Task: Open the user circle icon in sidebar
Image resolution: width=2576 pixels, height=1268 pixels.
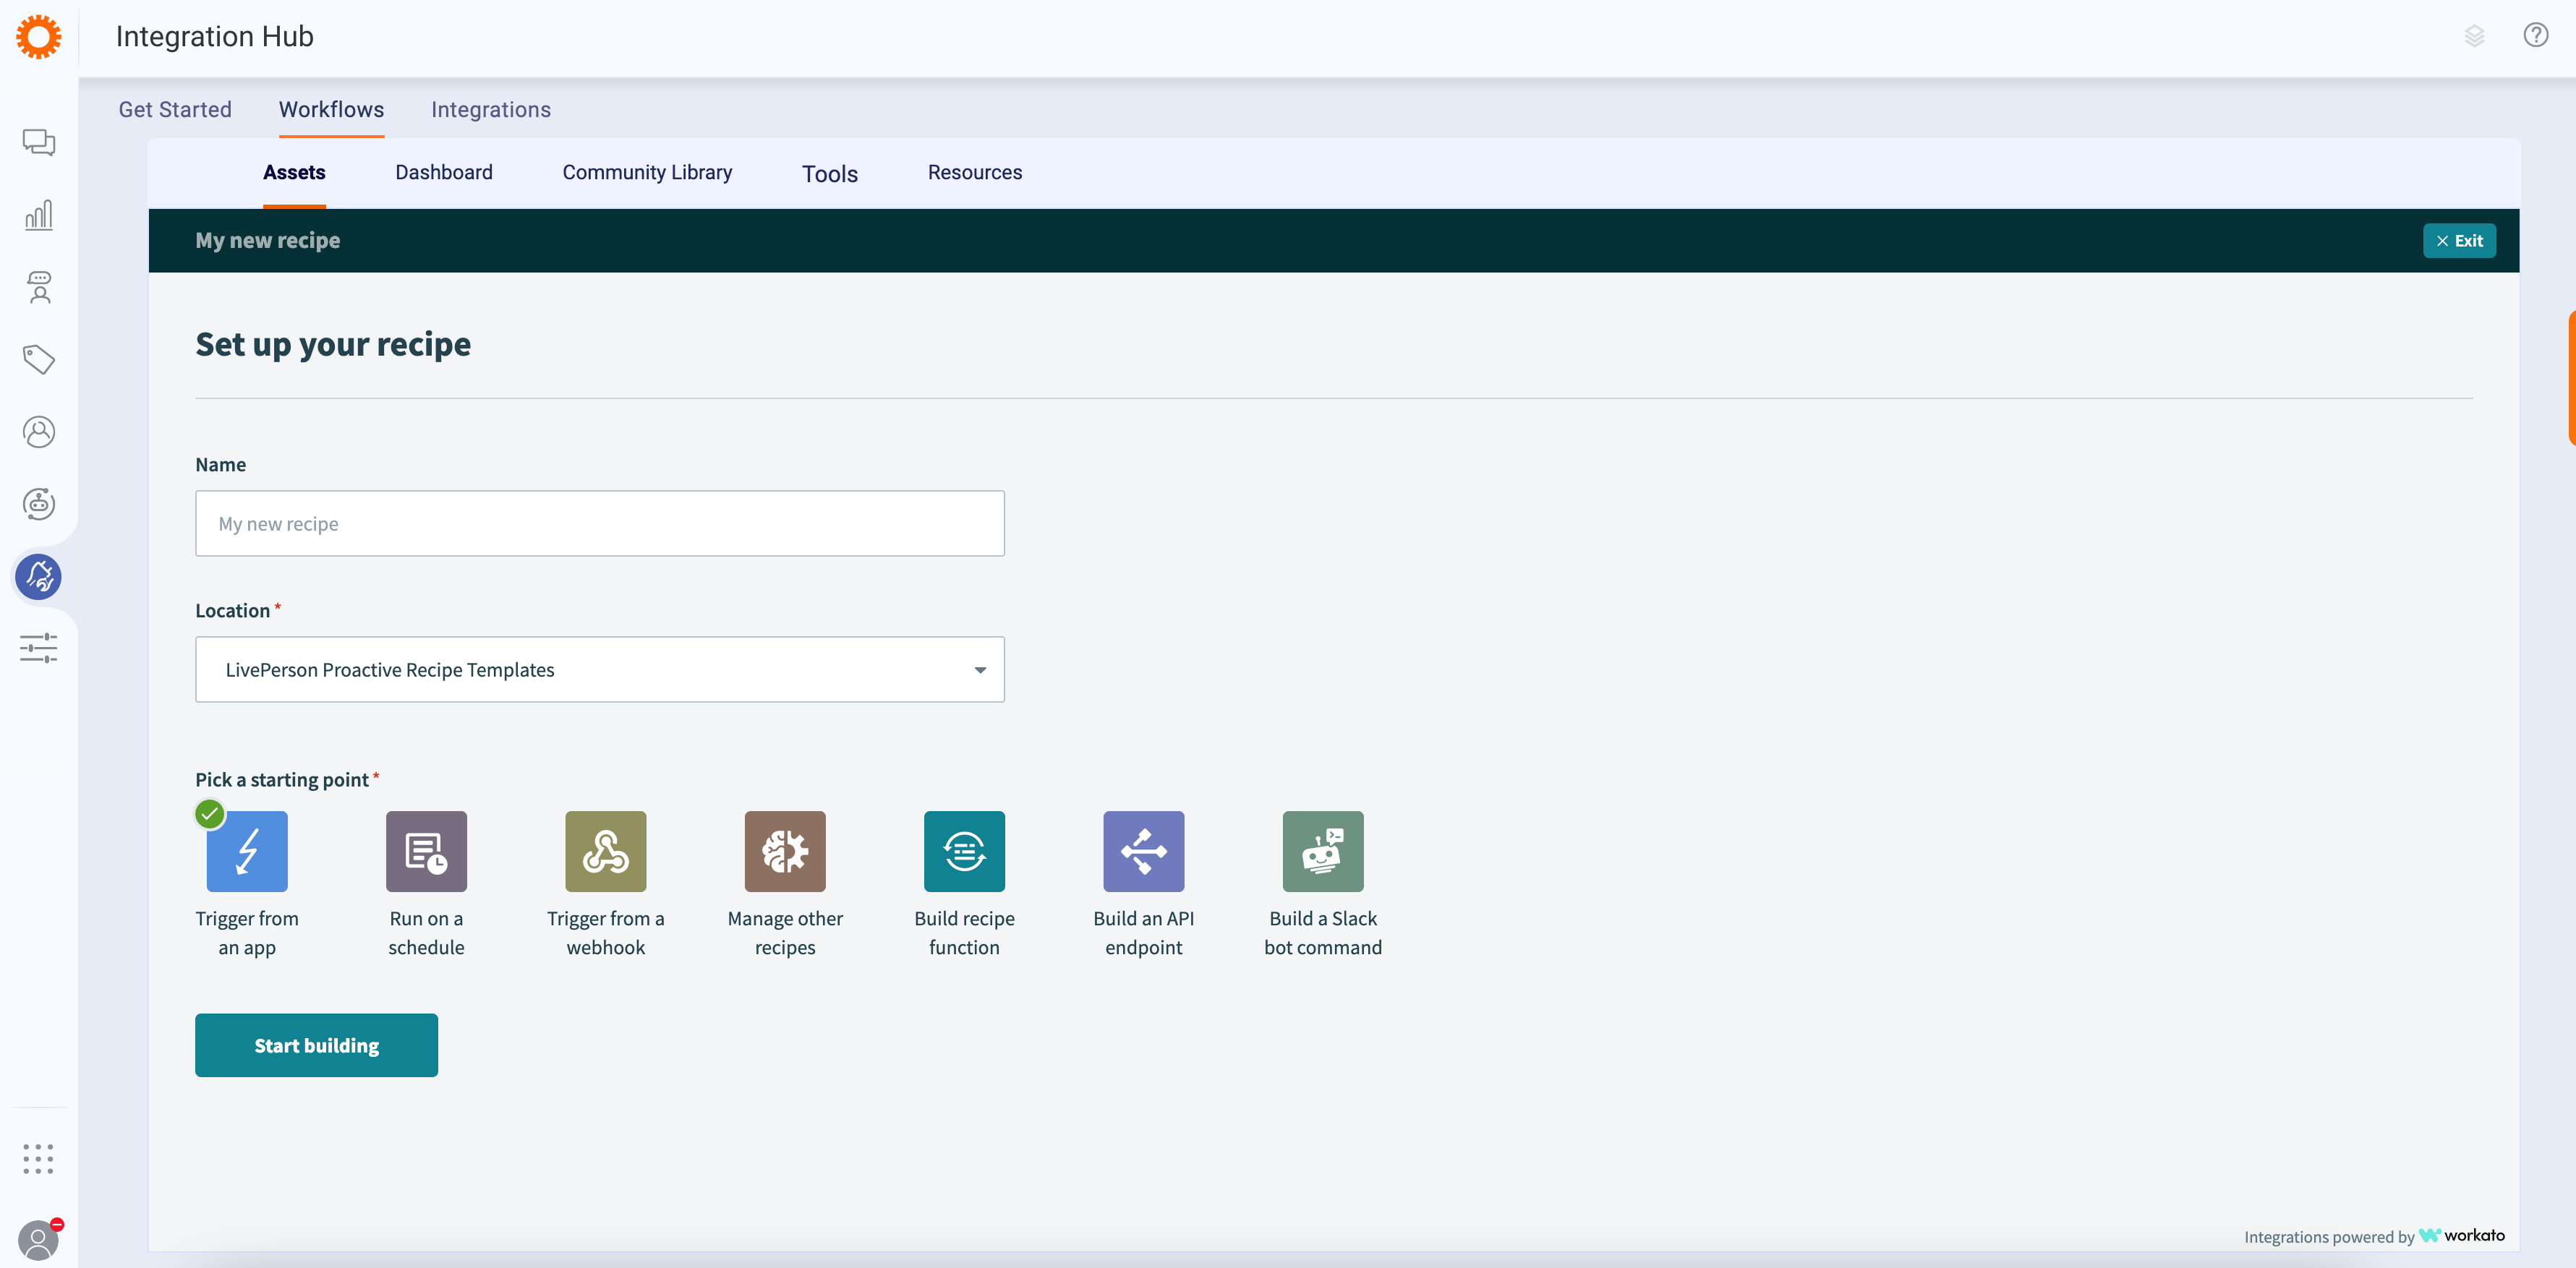Action: tap(39, 432)
